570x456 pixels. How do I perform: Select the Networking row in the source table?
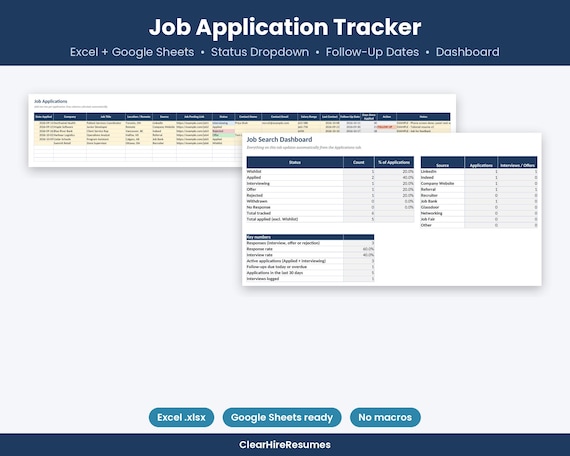pos(479,213)
